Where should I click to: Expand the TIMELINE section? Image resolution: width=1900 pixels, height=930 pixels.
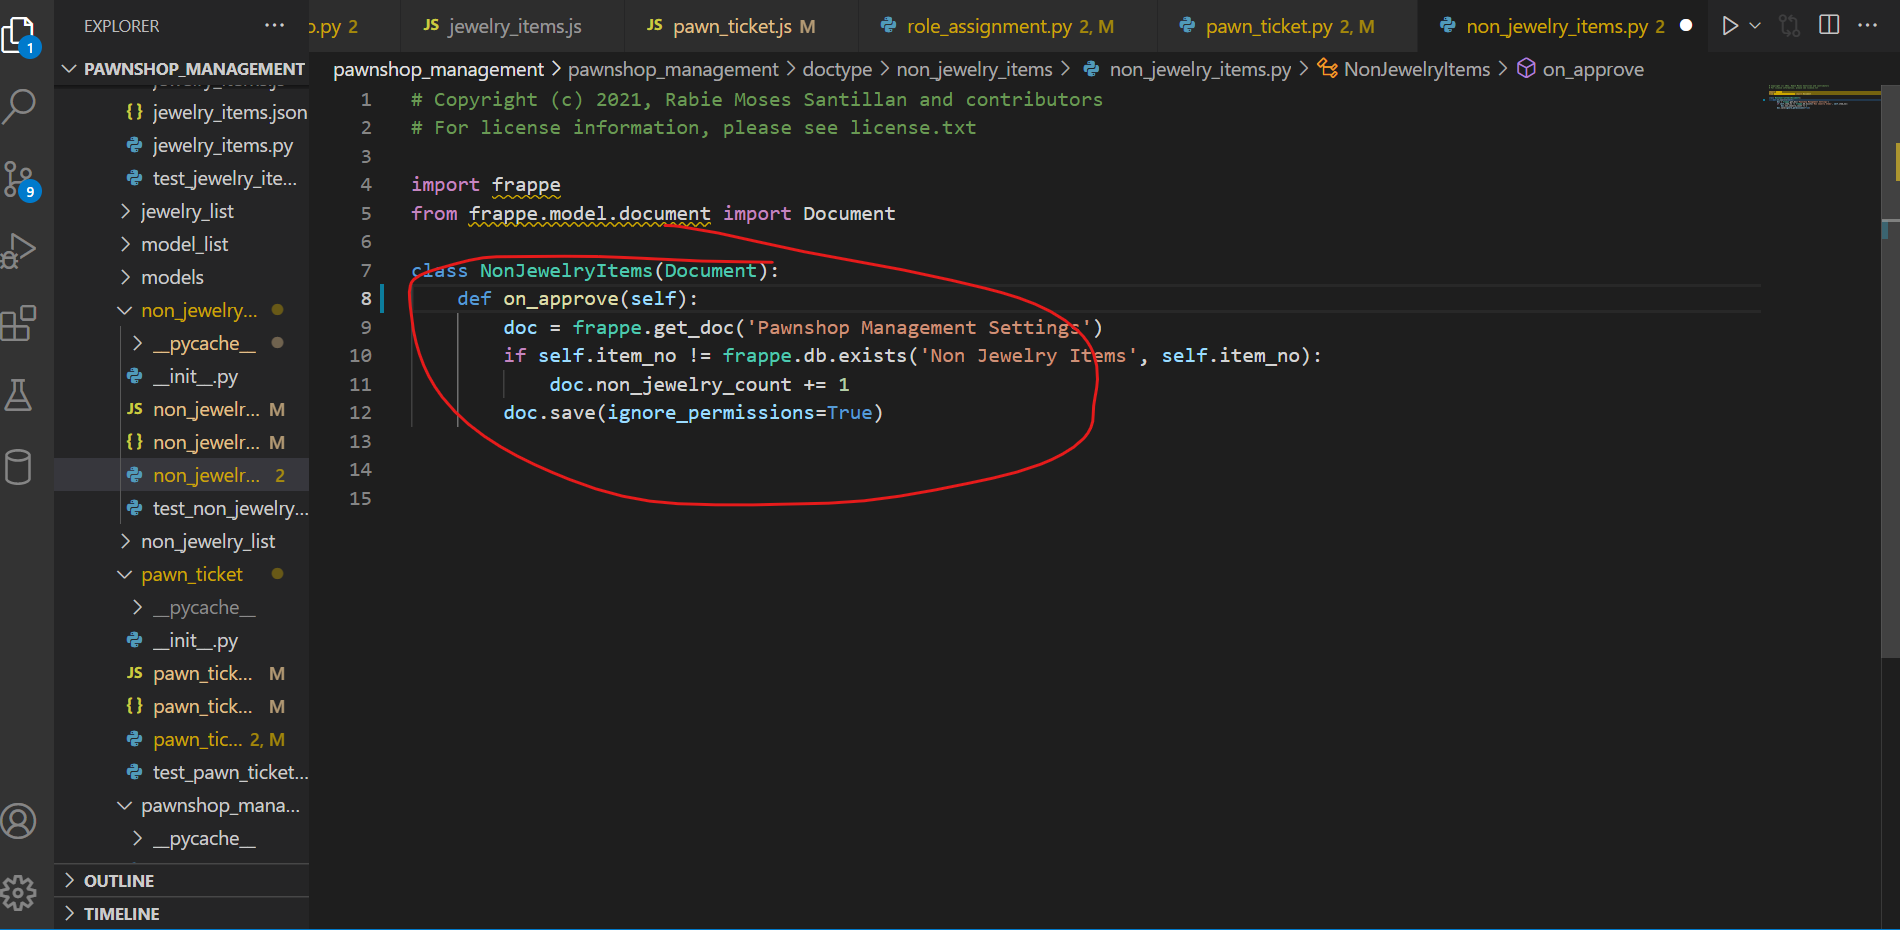coord(182,914)
